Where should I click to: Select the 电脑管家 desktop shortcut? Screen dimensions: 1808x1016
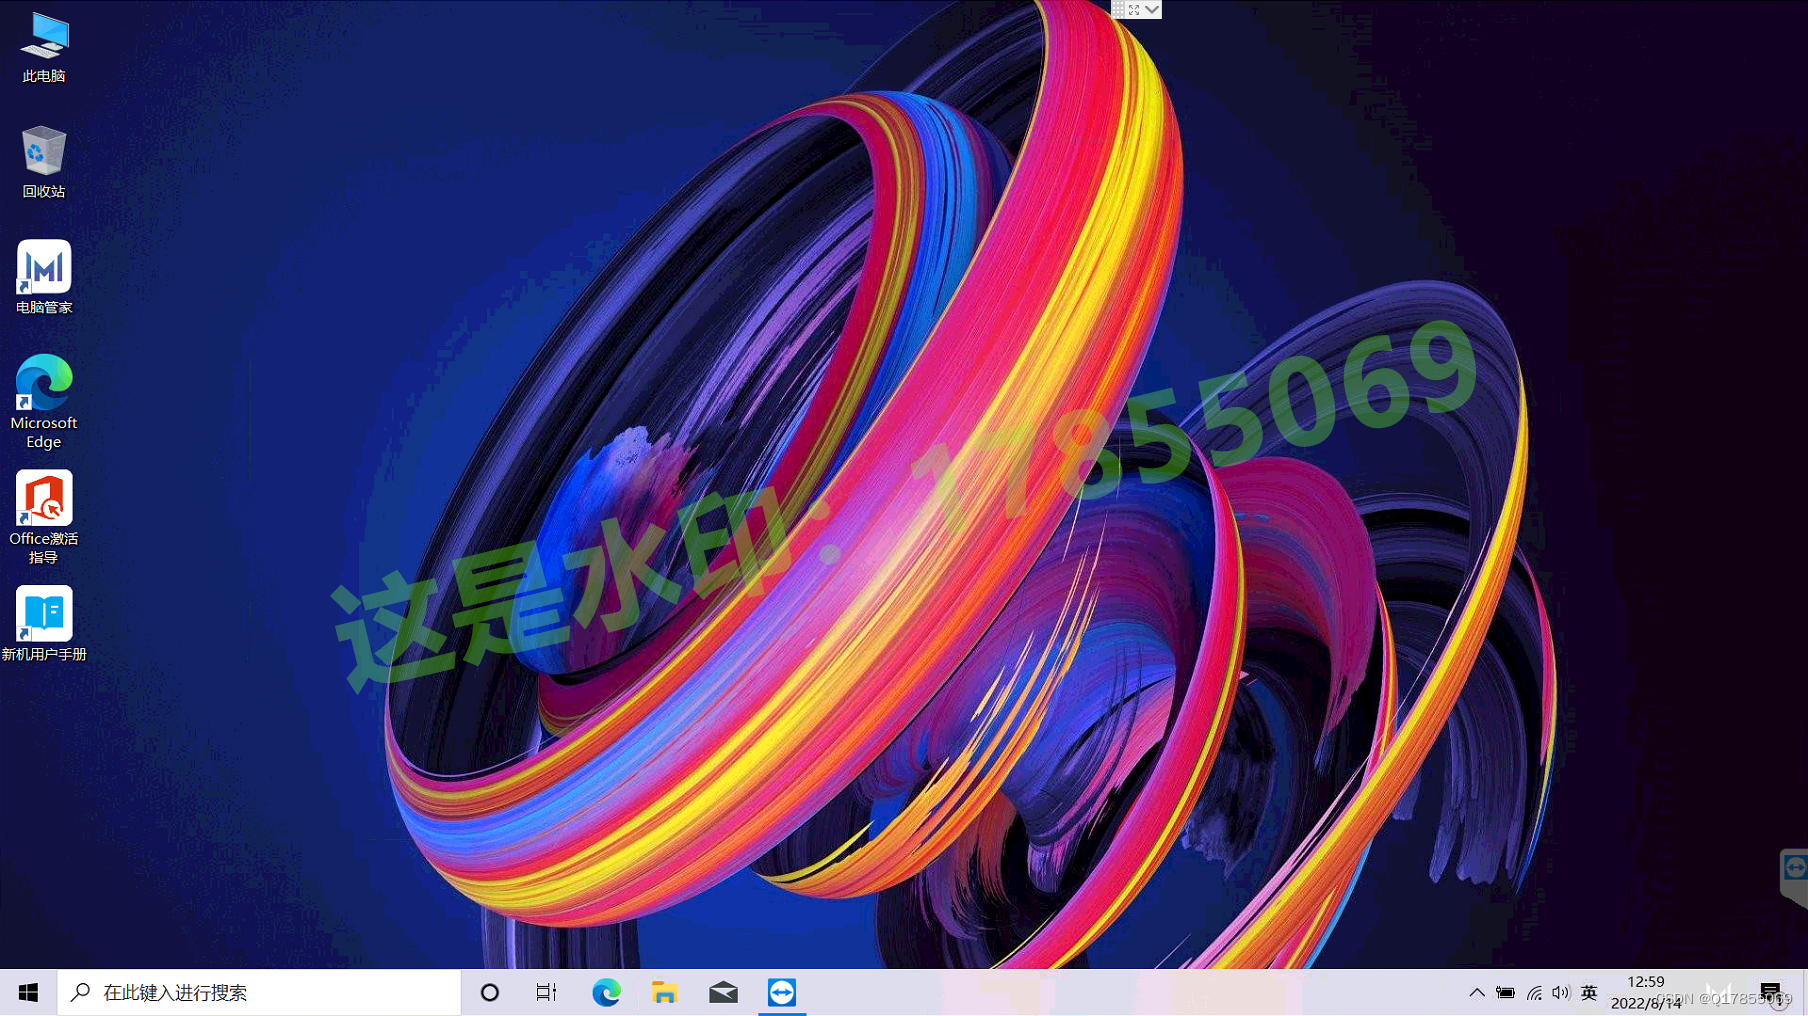pos(44,277)
